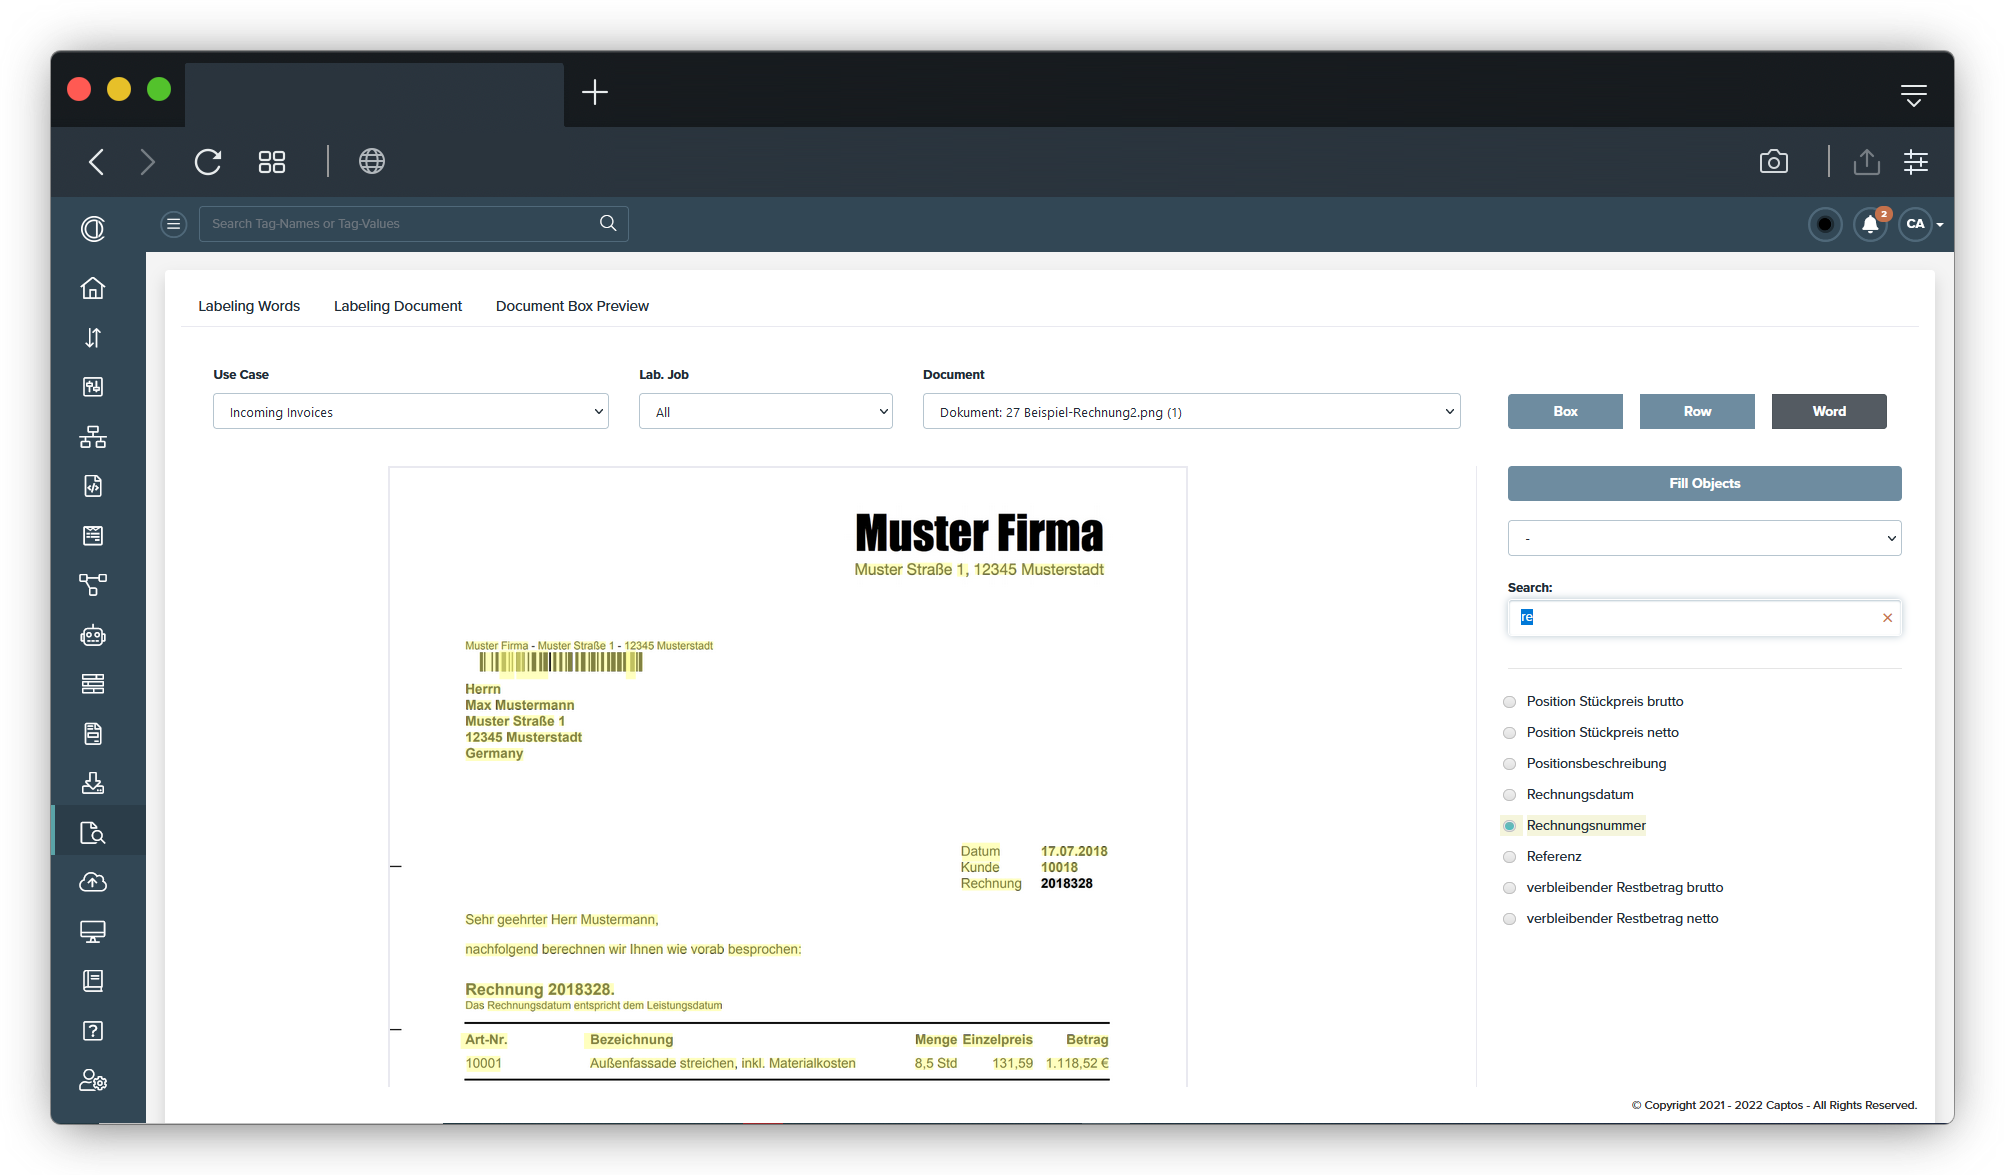
Task: Open the user settings sidebar icon
Action: tap(93, 1080)
